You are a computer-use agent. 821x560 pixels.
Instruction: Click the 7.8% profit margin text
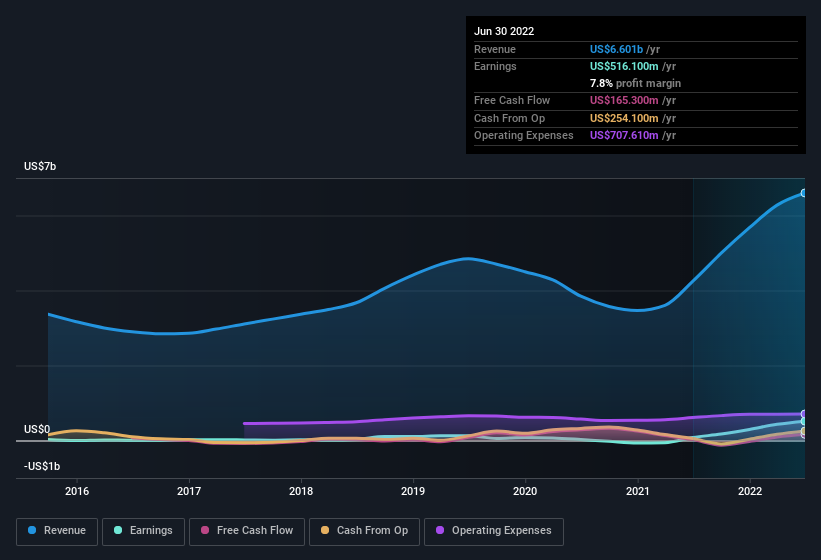point(635,83)
